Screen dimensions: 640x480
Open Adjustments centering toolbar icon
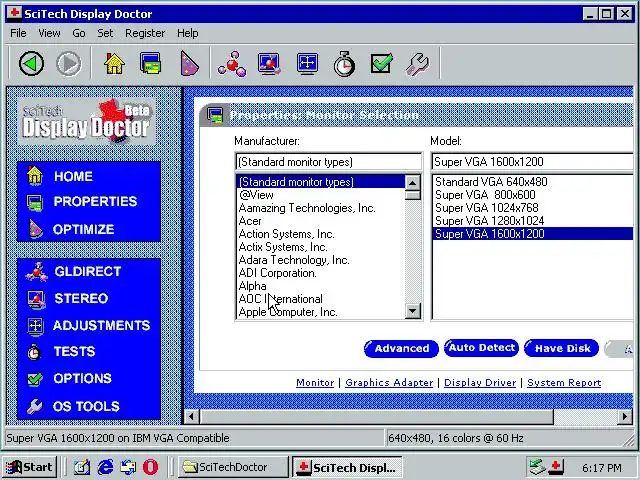[307, 63]
